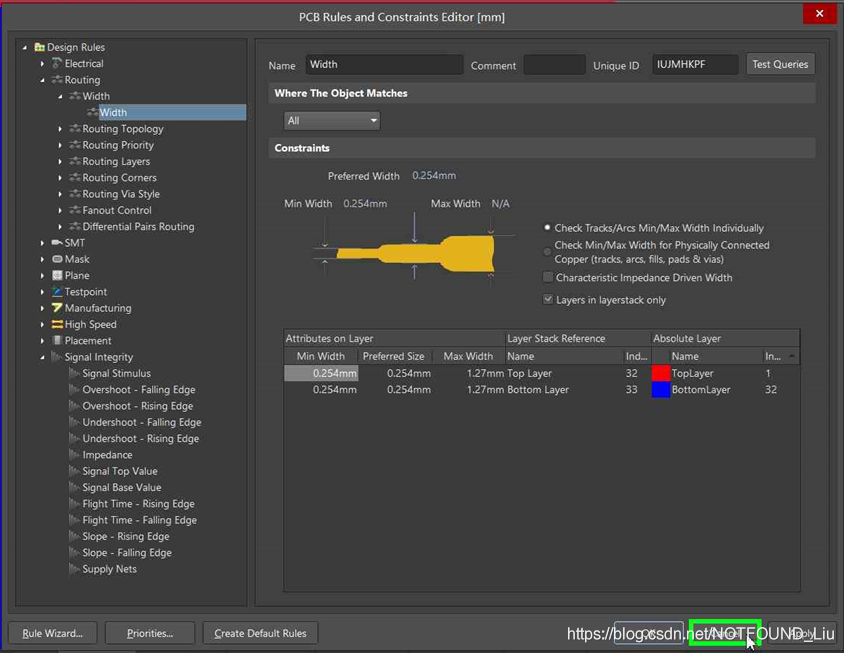Image resolution: width=844 pixels, height=653 pixels.
Task: Select the Width rule tree item
Action: point(172,113)
